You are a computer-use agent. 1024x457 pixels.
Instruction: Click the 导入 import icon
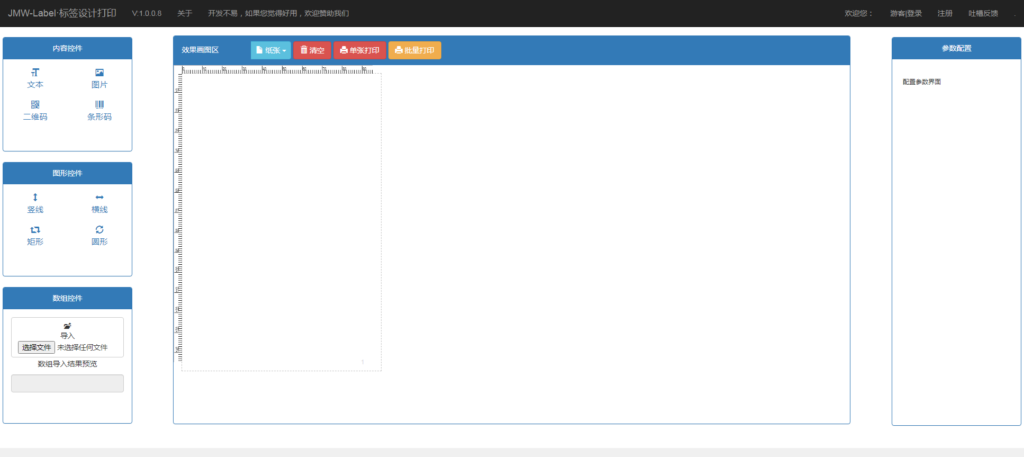click(67, 327)
